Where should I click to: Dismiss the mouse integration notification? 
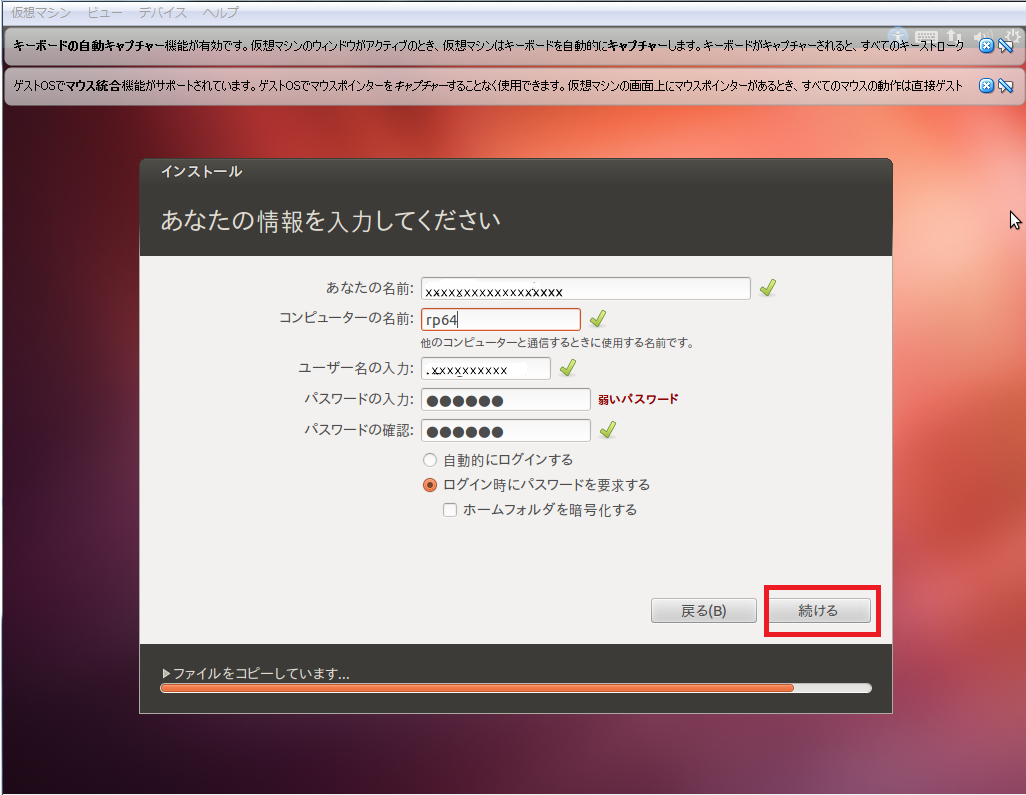(x=985, y=86)
